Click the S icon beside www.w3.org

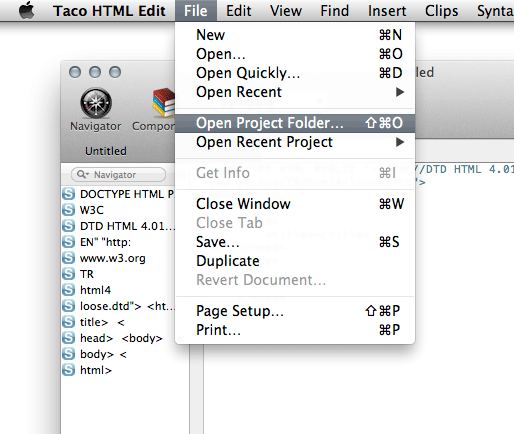[x=69, y=258]
